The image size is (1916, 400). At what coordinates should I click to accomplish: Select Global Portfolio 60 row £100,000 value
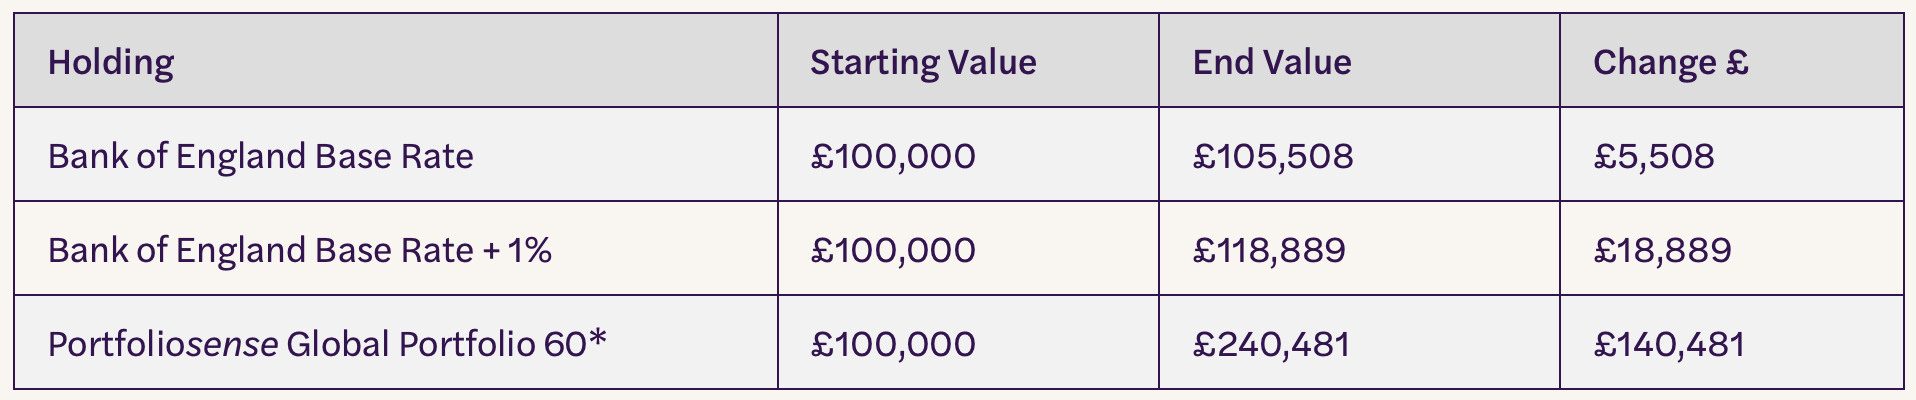pyautogui.click(x=968, y=342)
